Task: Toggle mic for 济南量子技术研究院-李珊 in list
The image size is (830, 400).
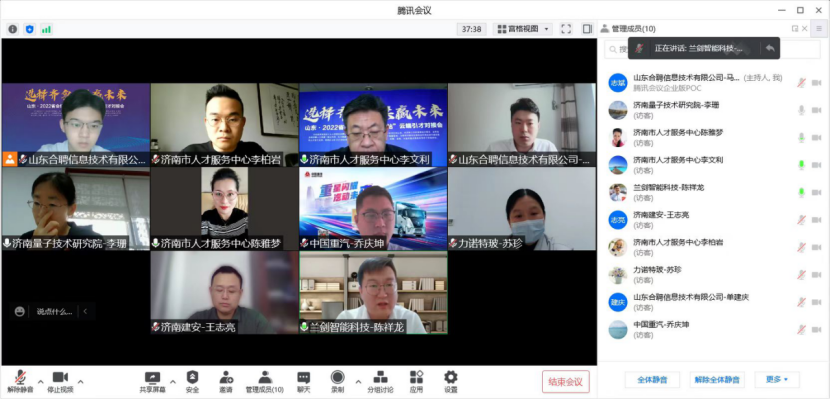Action: (x=801, y=110)
